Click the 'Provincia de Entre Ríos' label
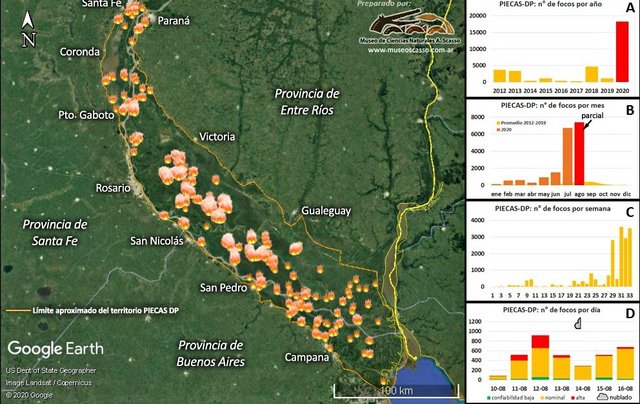 (x=307, y=102)
